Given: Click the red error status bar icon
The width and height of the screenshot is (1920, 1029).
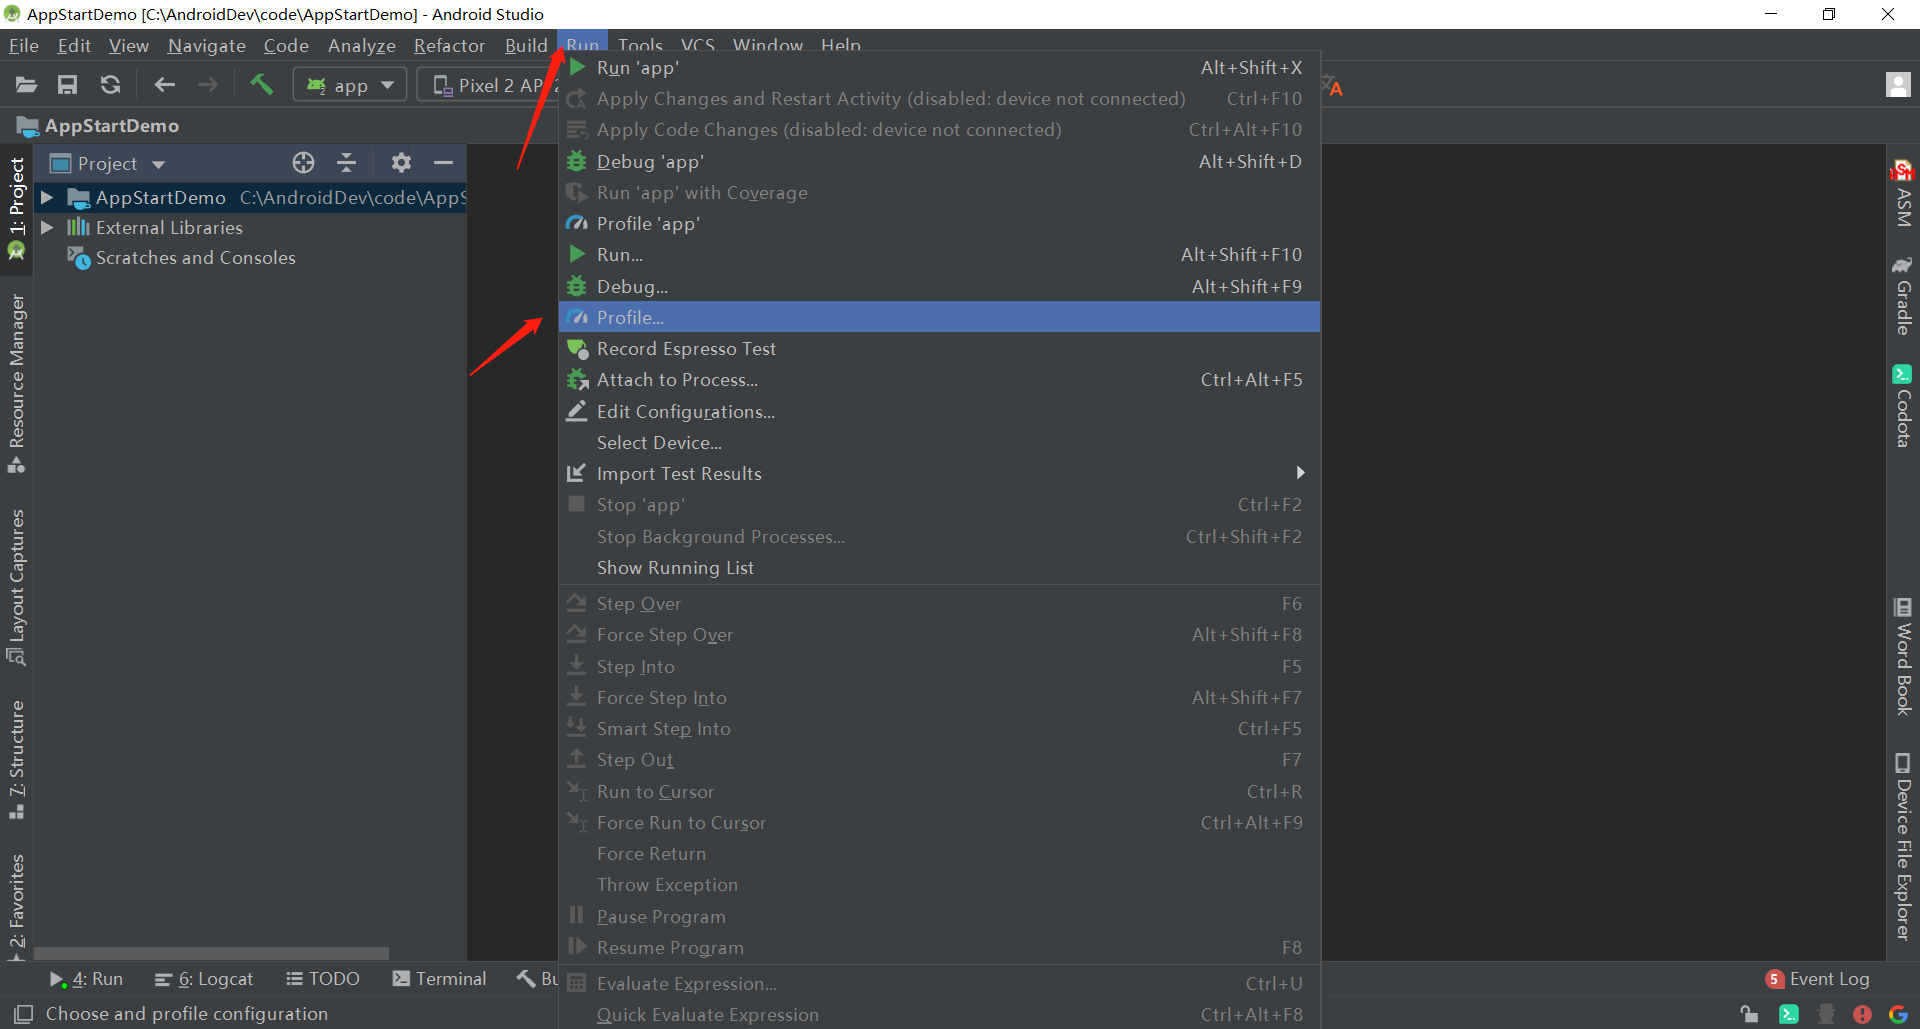Looking at the screenshot, I should (x=1862, y=1014).
